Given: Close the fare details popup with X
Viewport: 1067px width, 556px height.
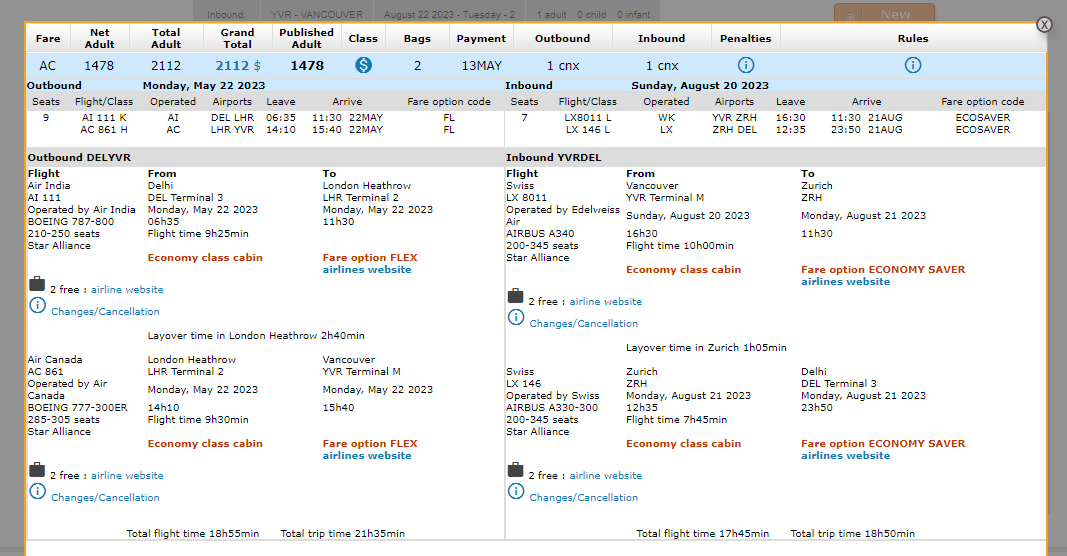Looking at the screenshot, I should pyautogui.click(x=1044, y=25).
